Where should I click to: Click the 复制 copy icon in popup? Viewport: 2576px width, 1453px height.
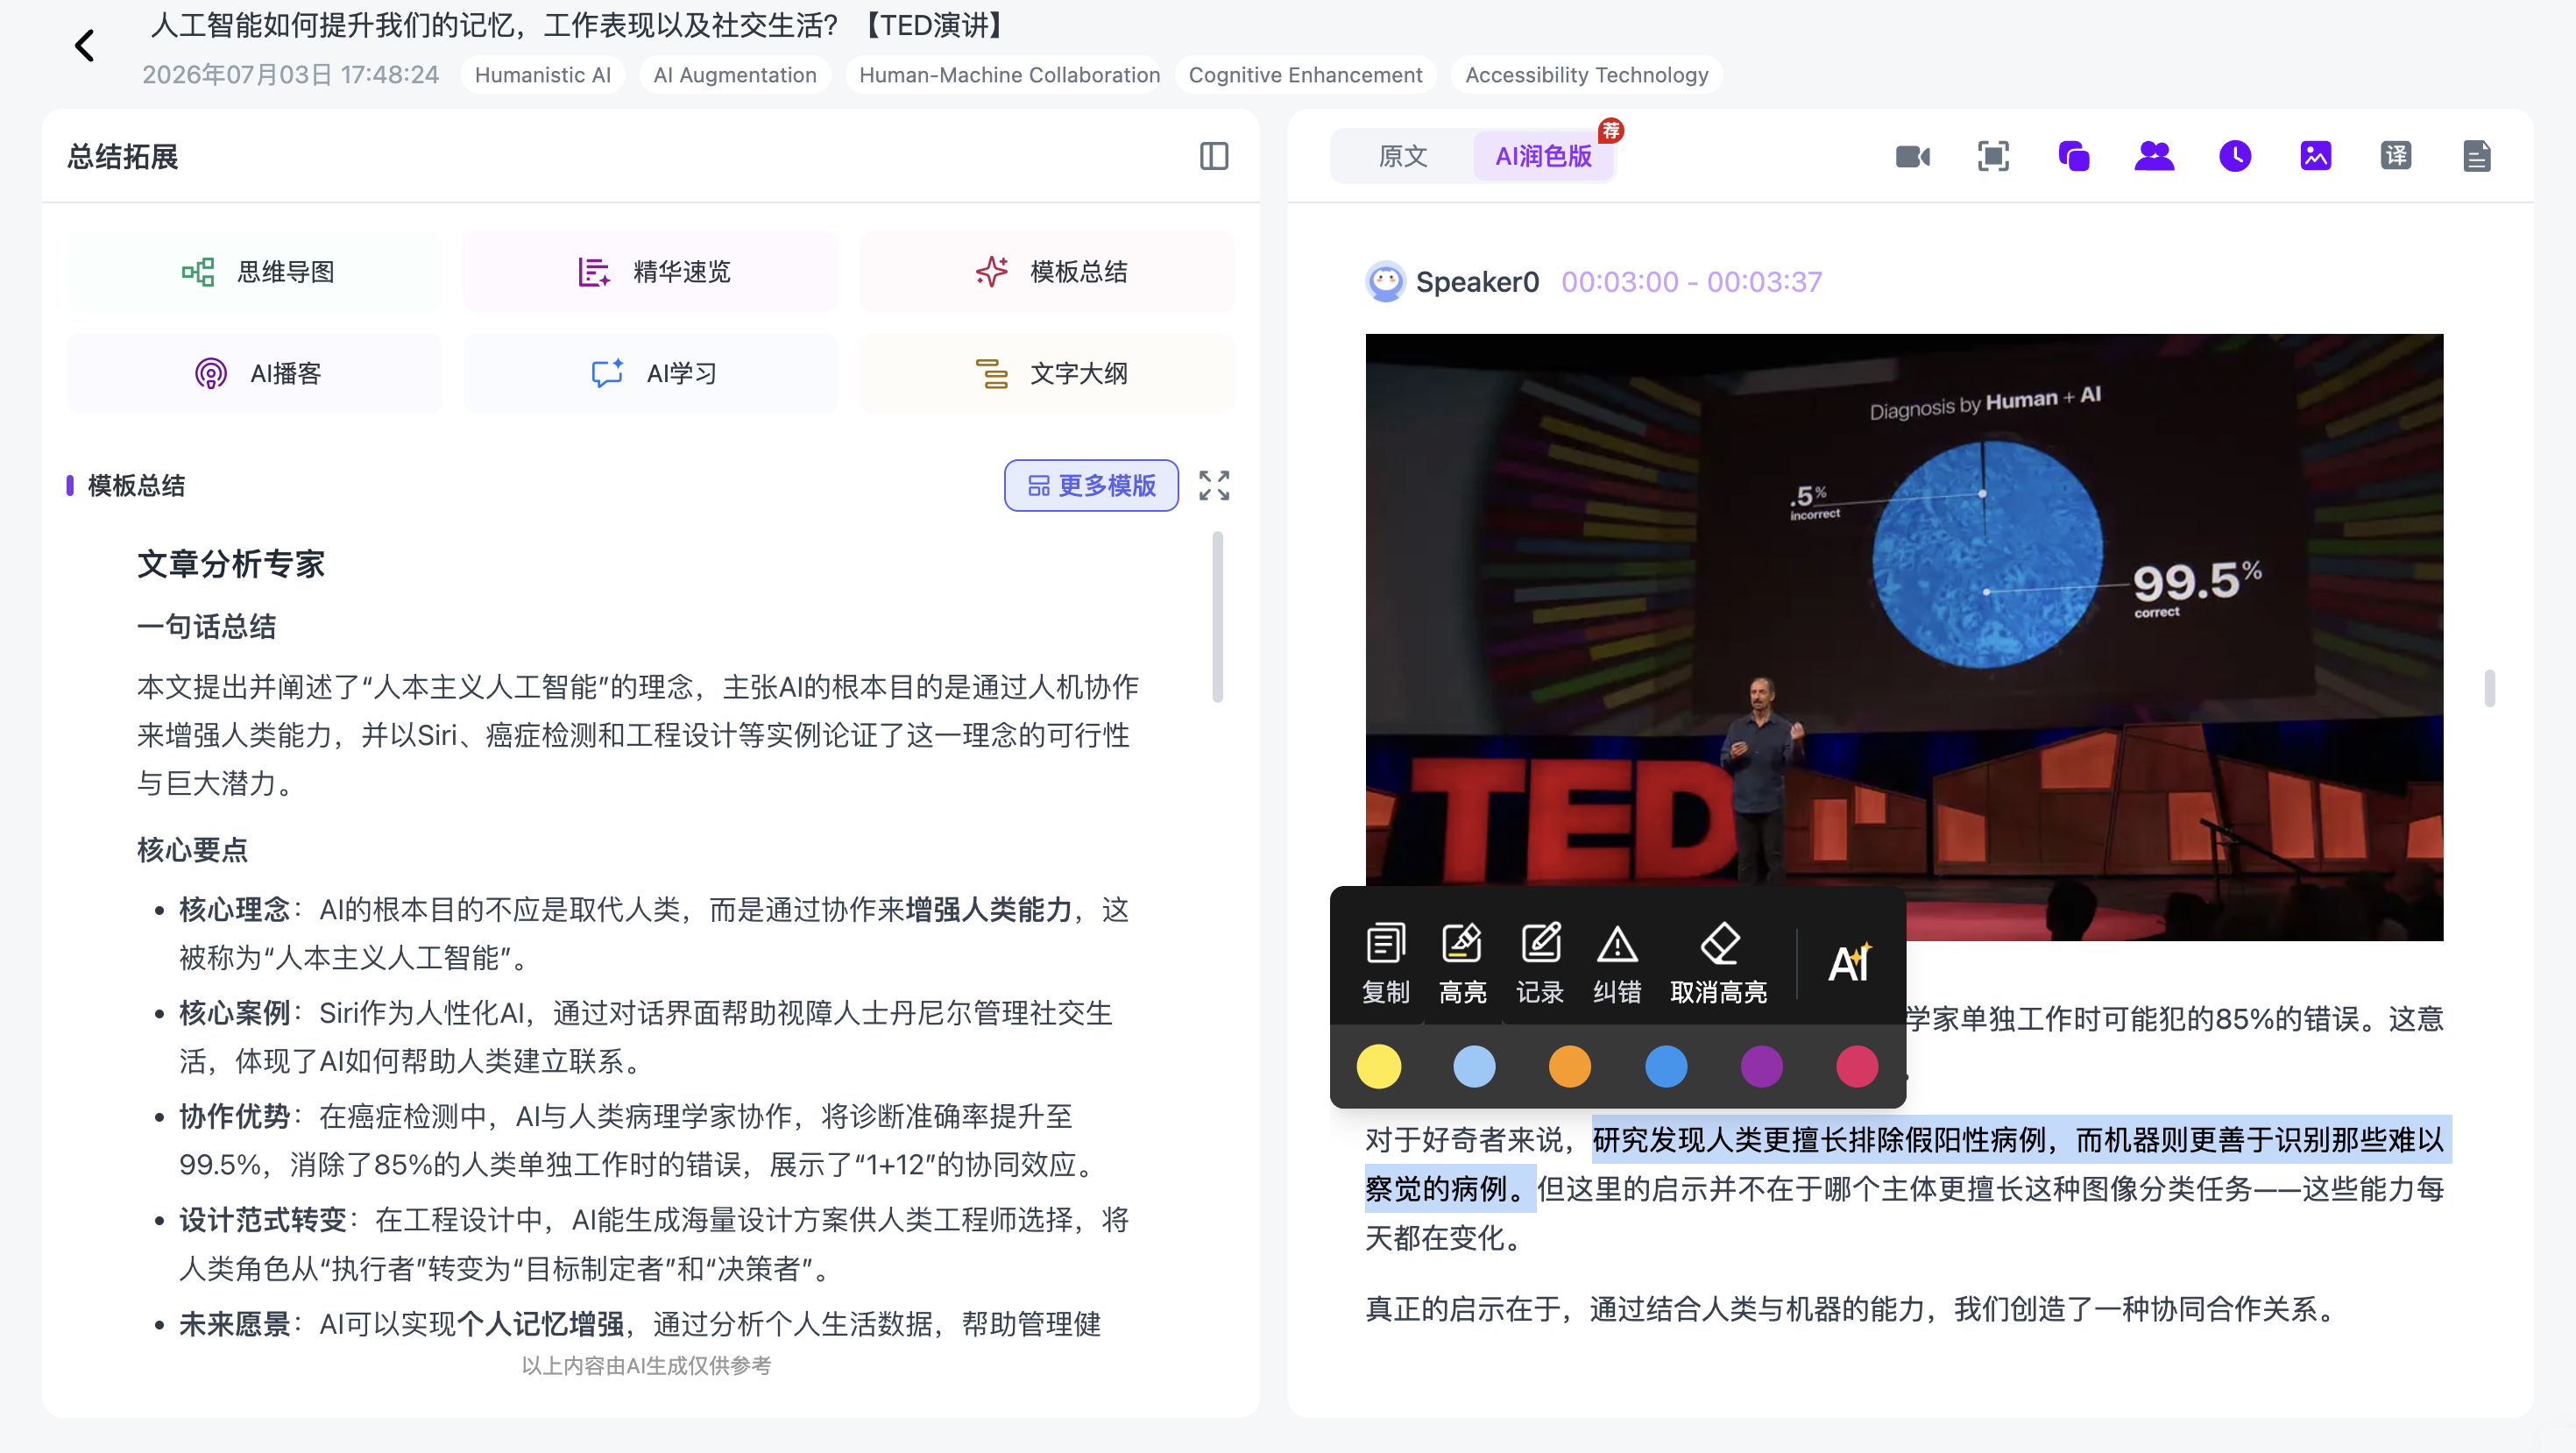point(1385,962)
